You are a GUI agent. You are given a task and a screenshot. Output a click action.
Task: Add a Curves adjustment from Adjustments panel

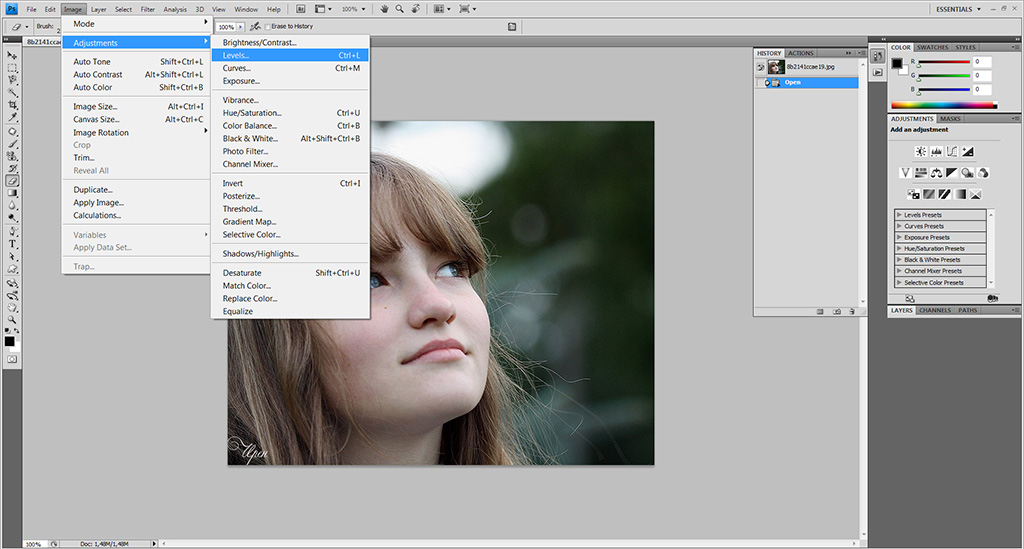[x=952, y=151]
